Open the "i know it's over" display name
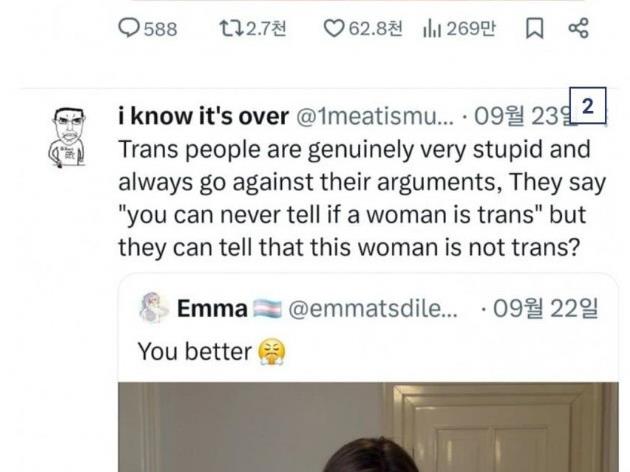 [x=203, y=116]
